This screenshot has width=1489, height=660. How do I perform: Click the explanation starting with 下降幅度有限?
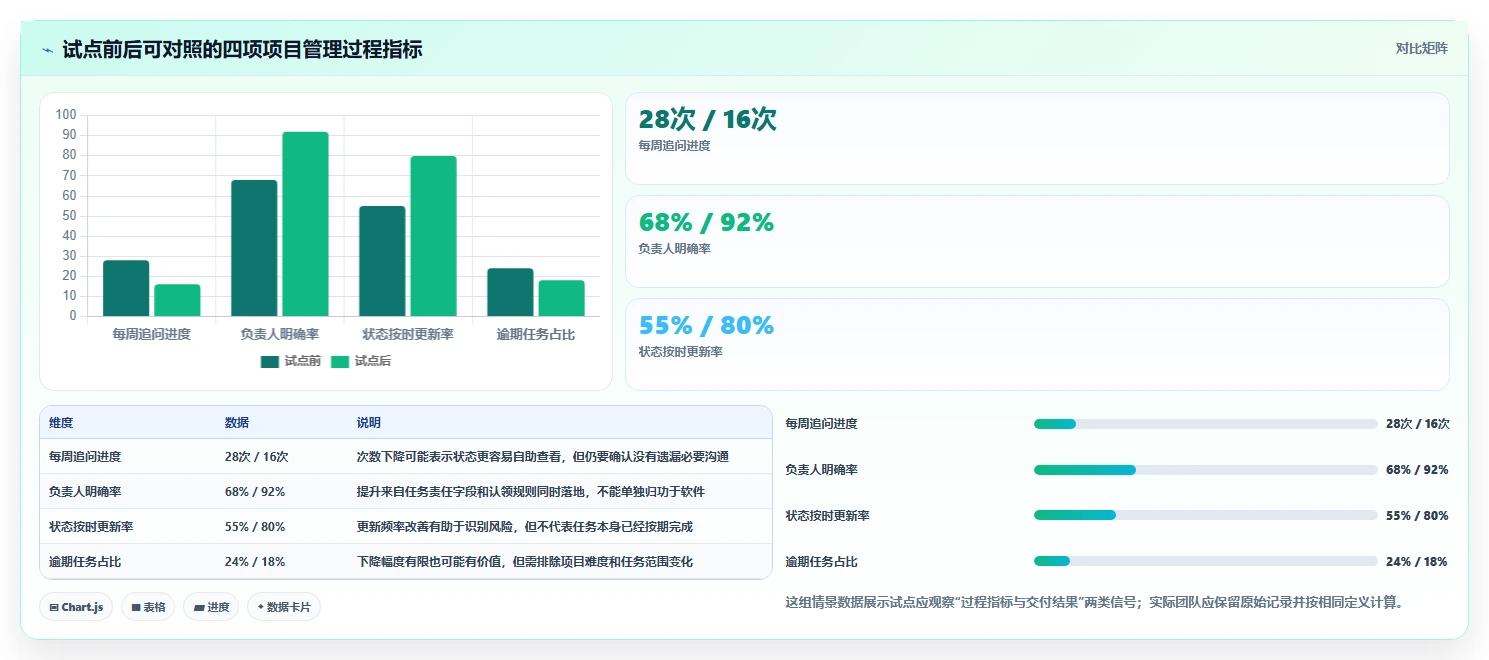525,561
